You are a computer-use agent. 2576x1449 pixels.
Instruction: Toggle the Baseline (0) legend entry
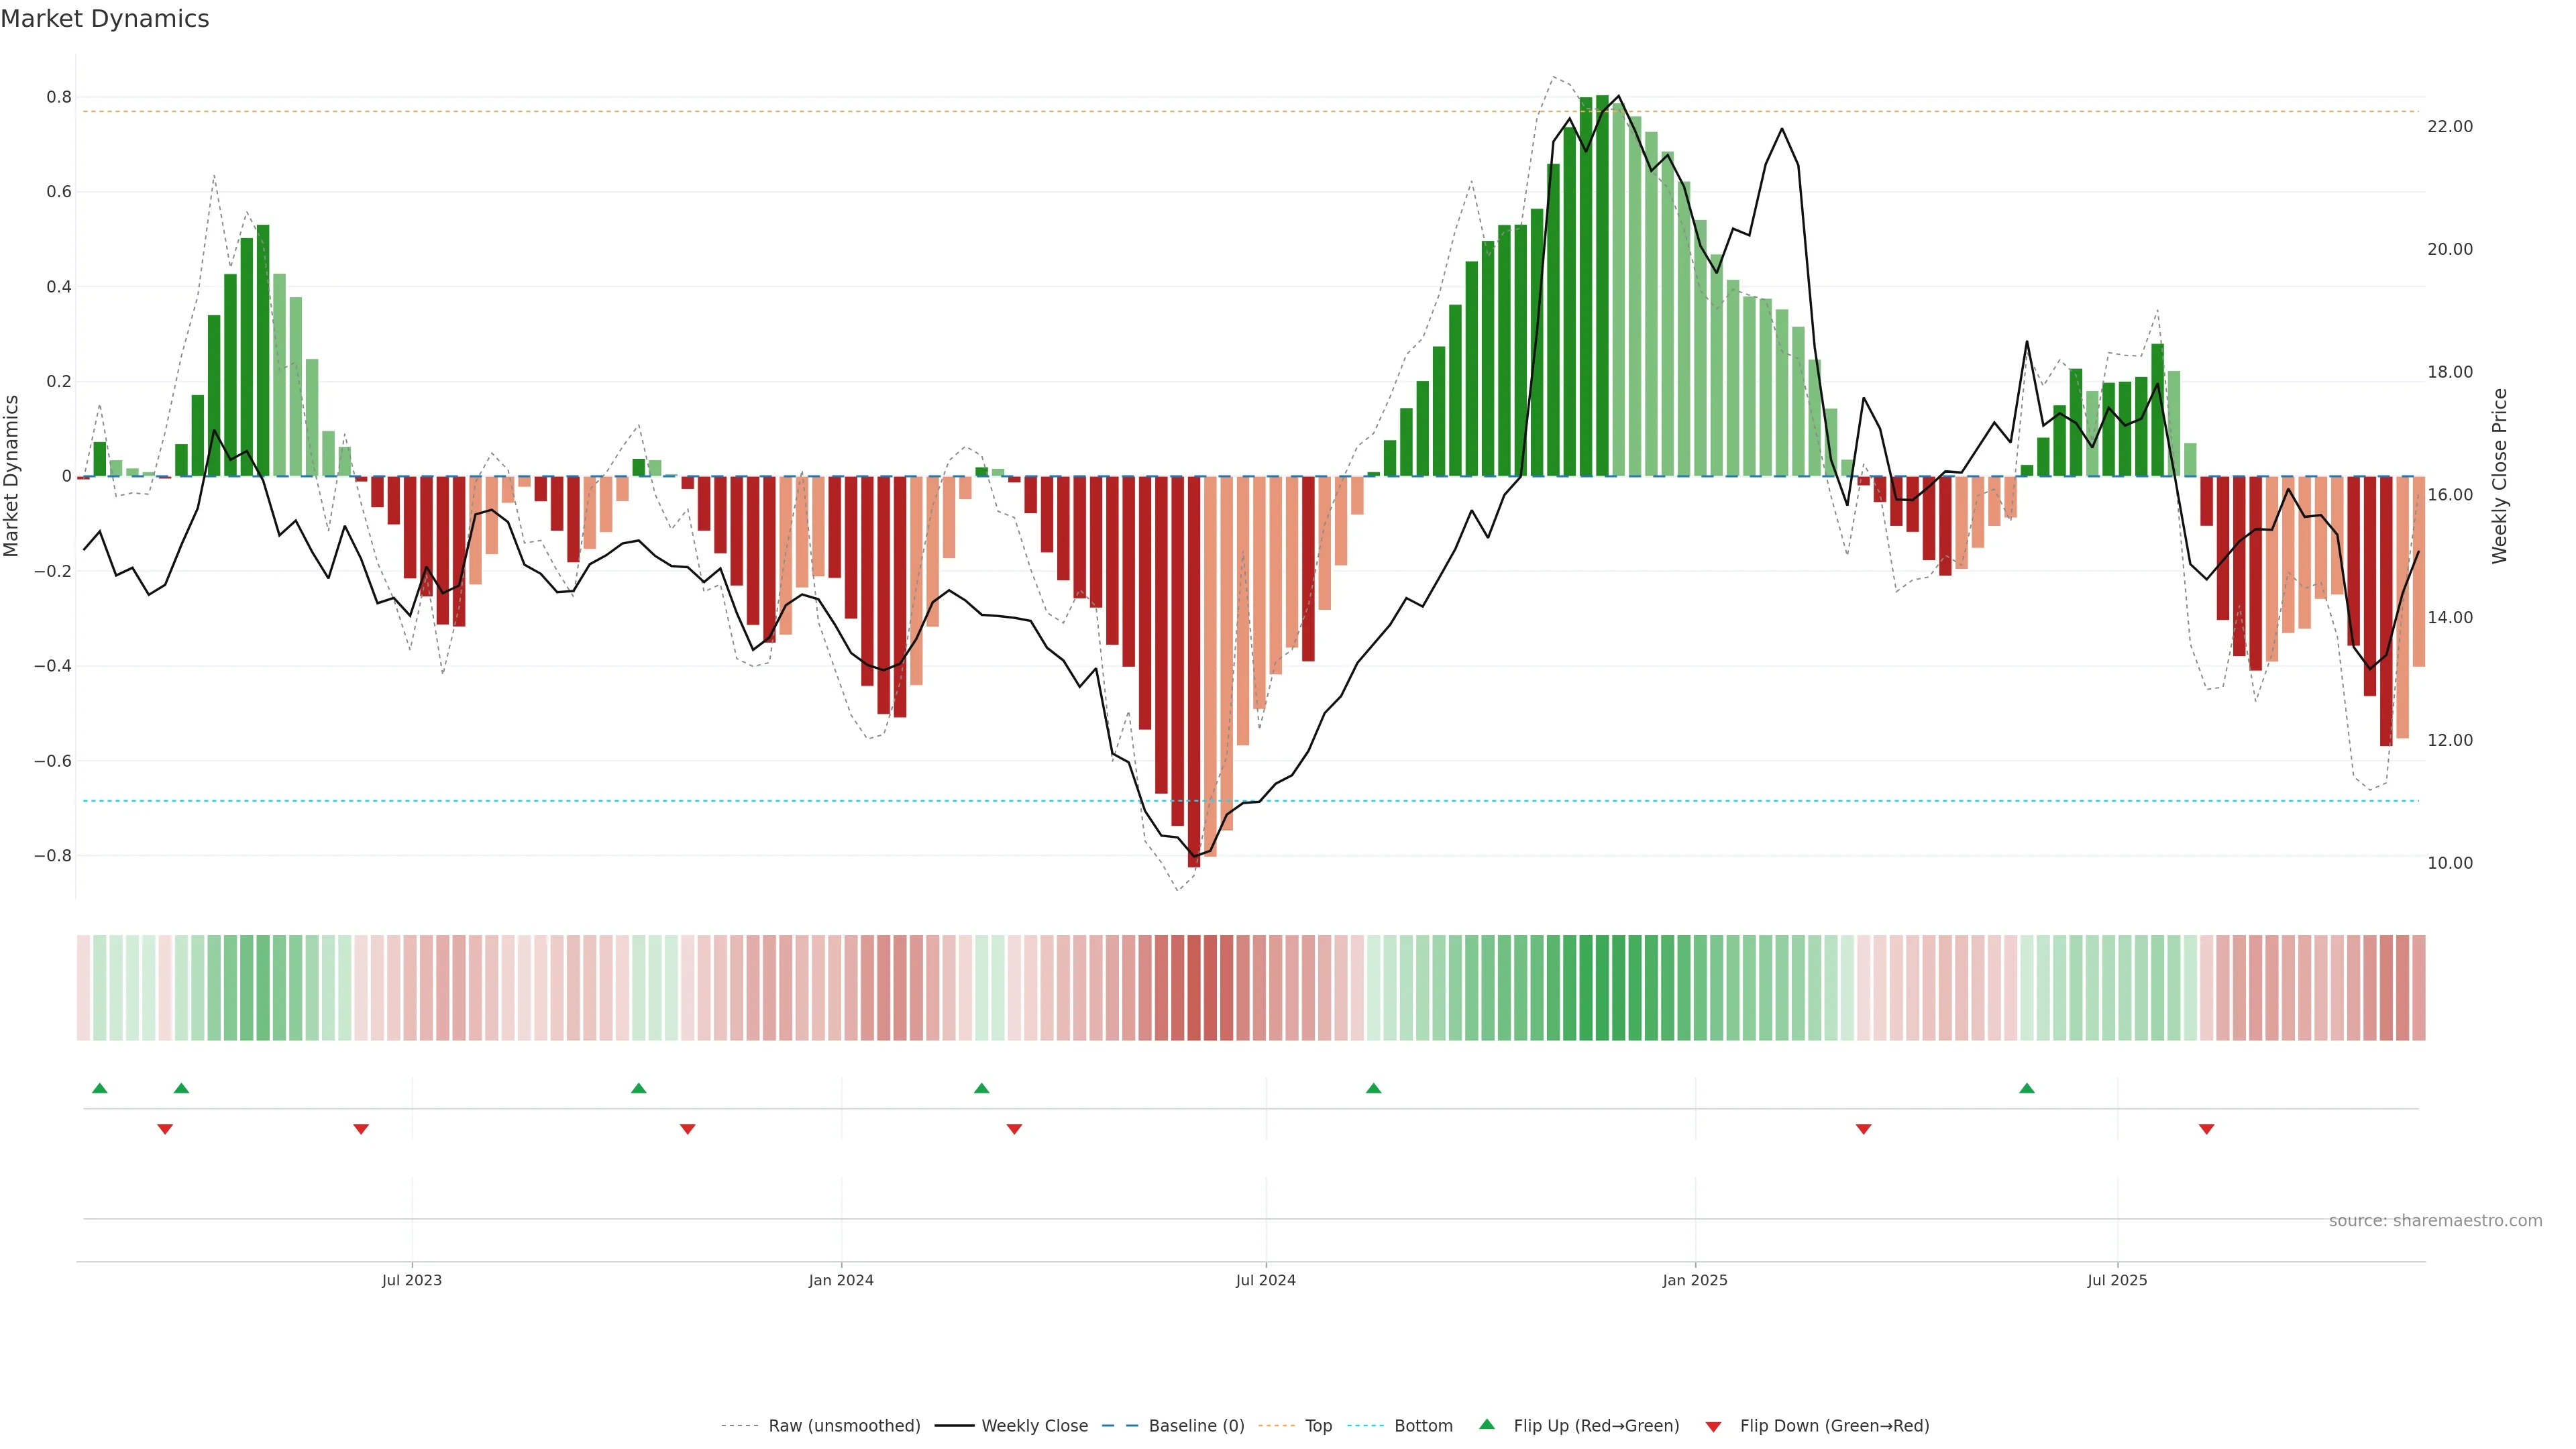click(1196, 1426)
